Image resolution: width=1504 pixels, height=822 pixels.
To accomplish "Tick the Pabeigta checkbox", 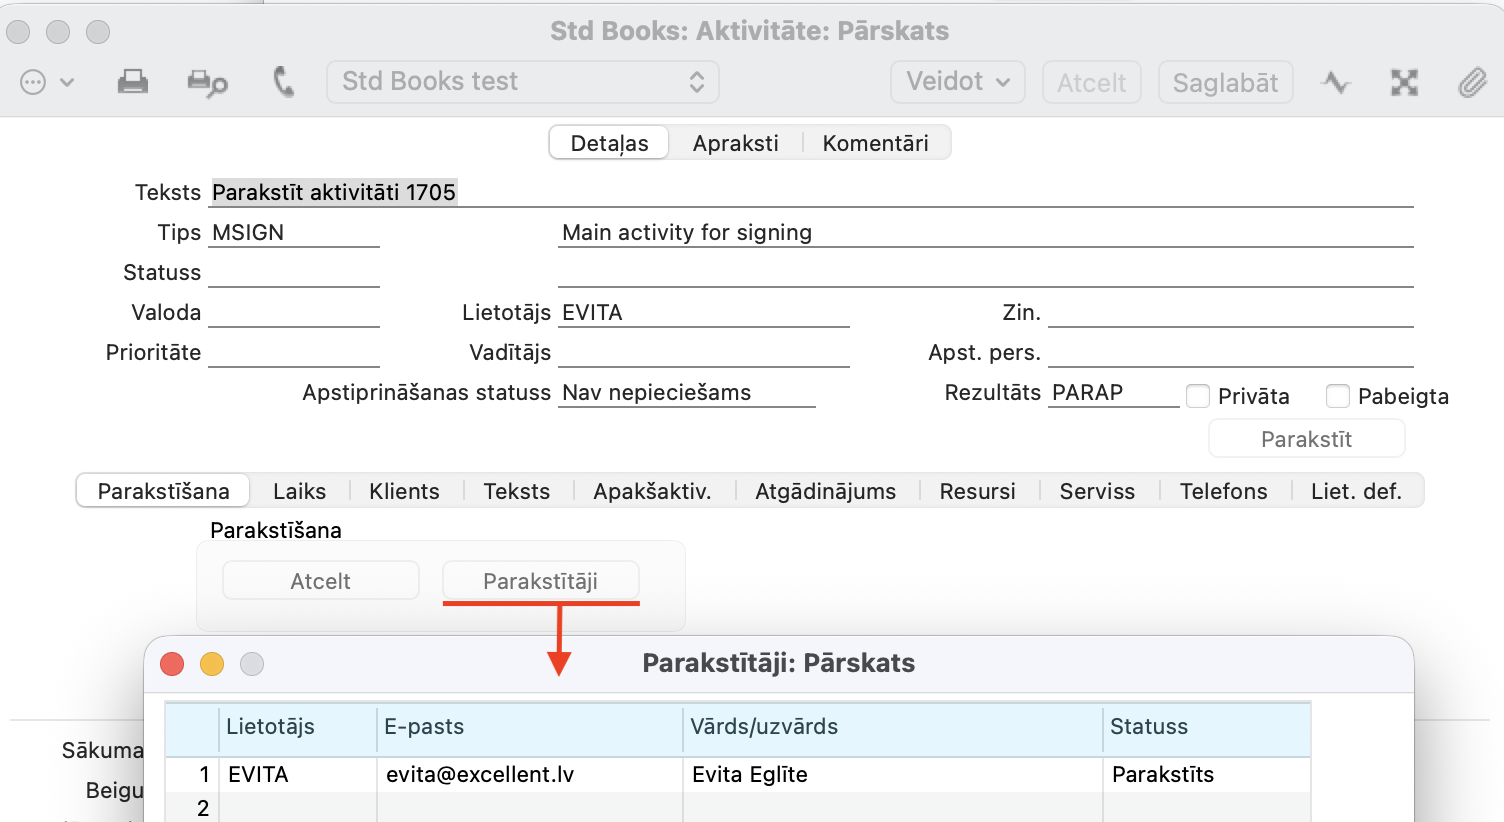I will [1338, 396].
